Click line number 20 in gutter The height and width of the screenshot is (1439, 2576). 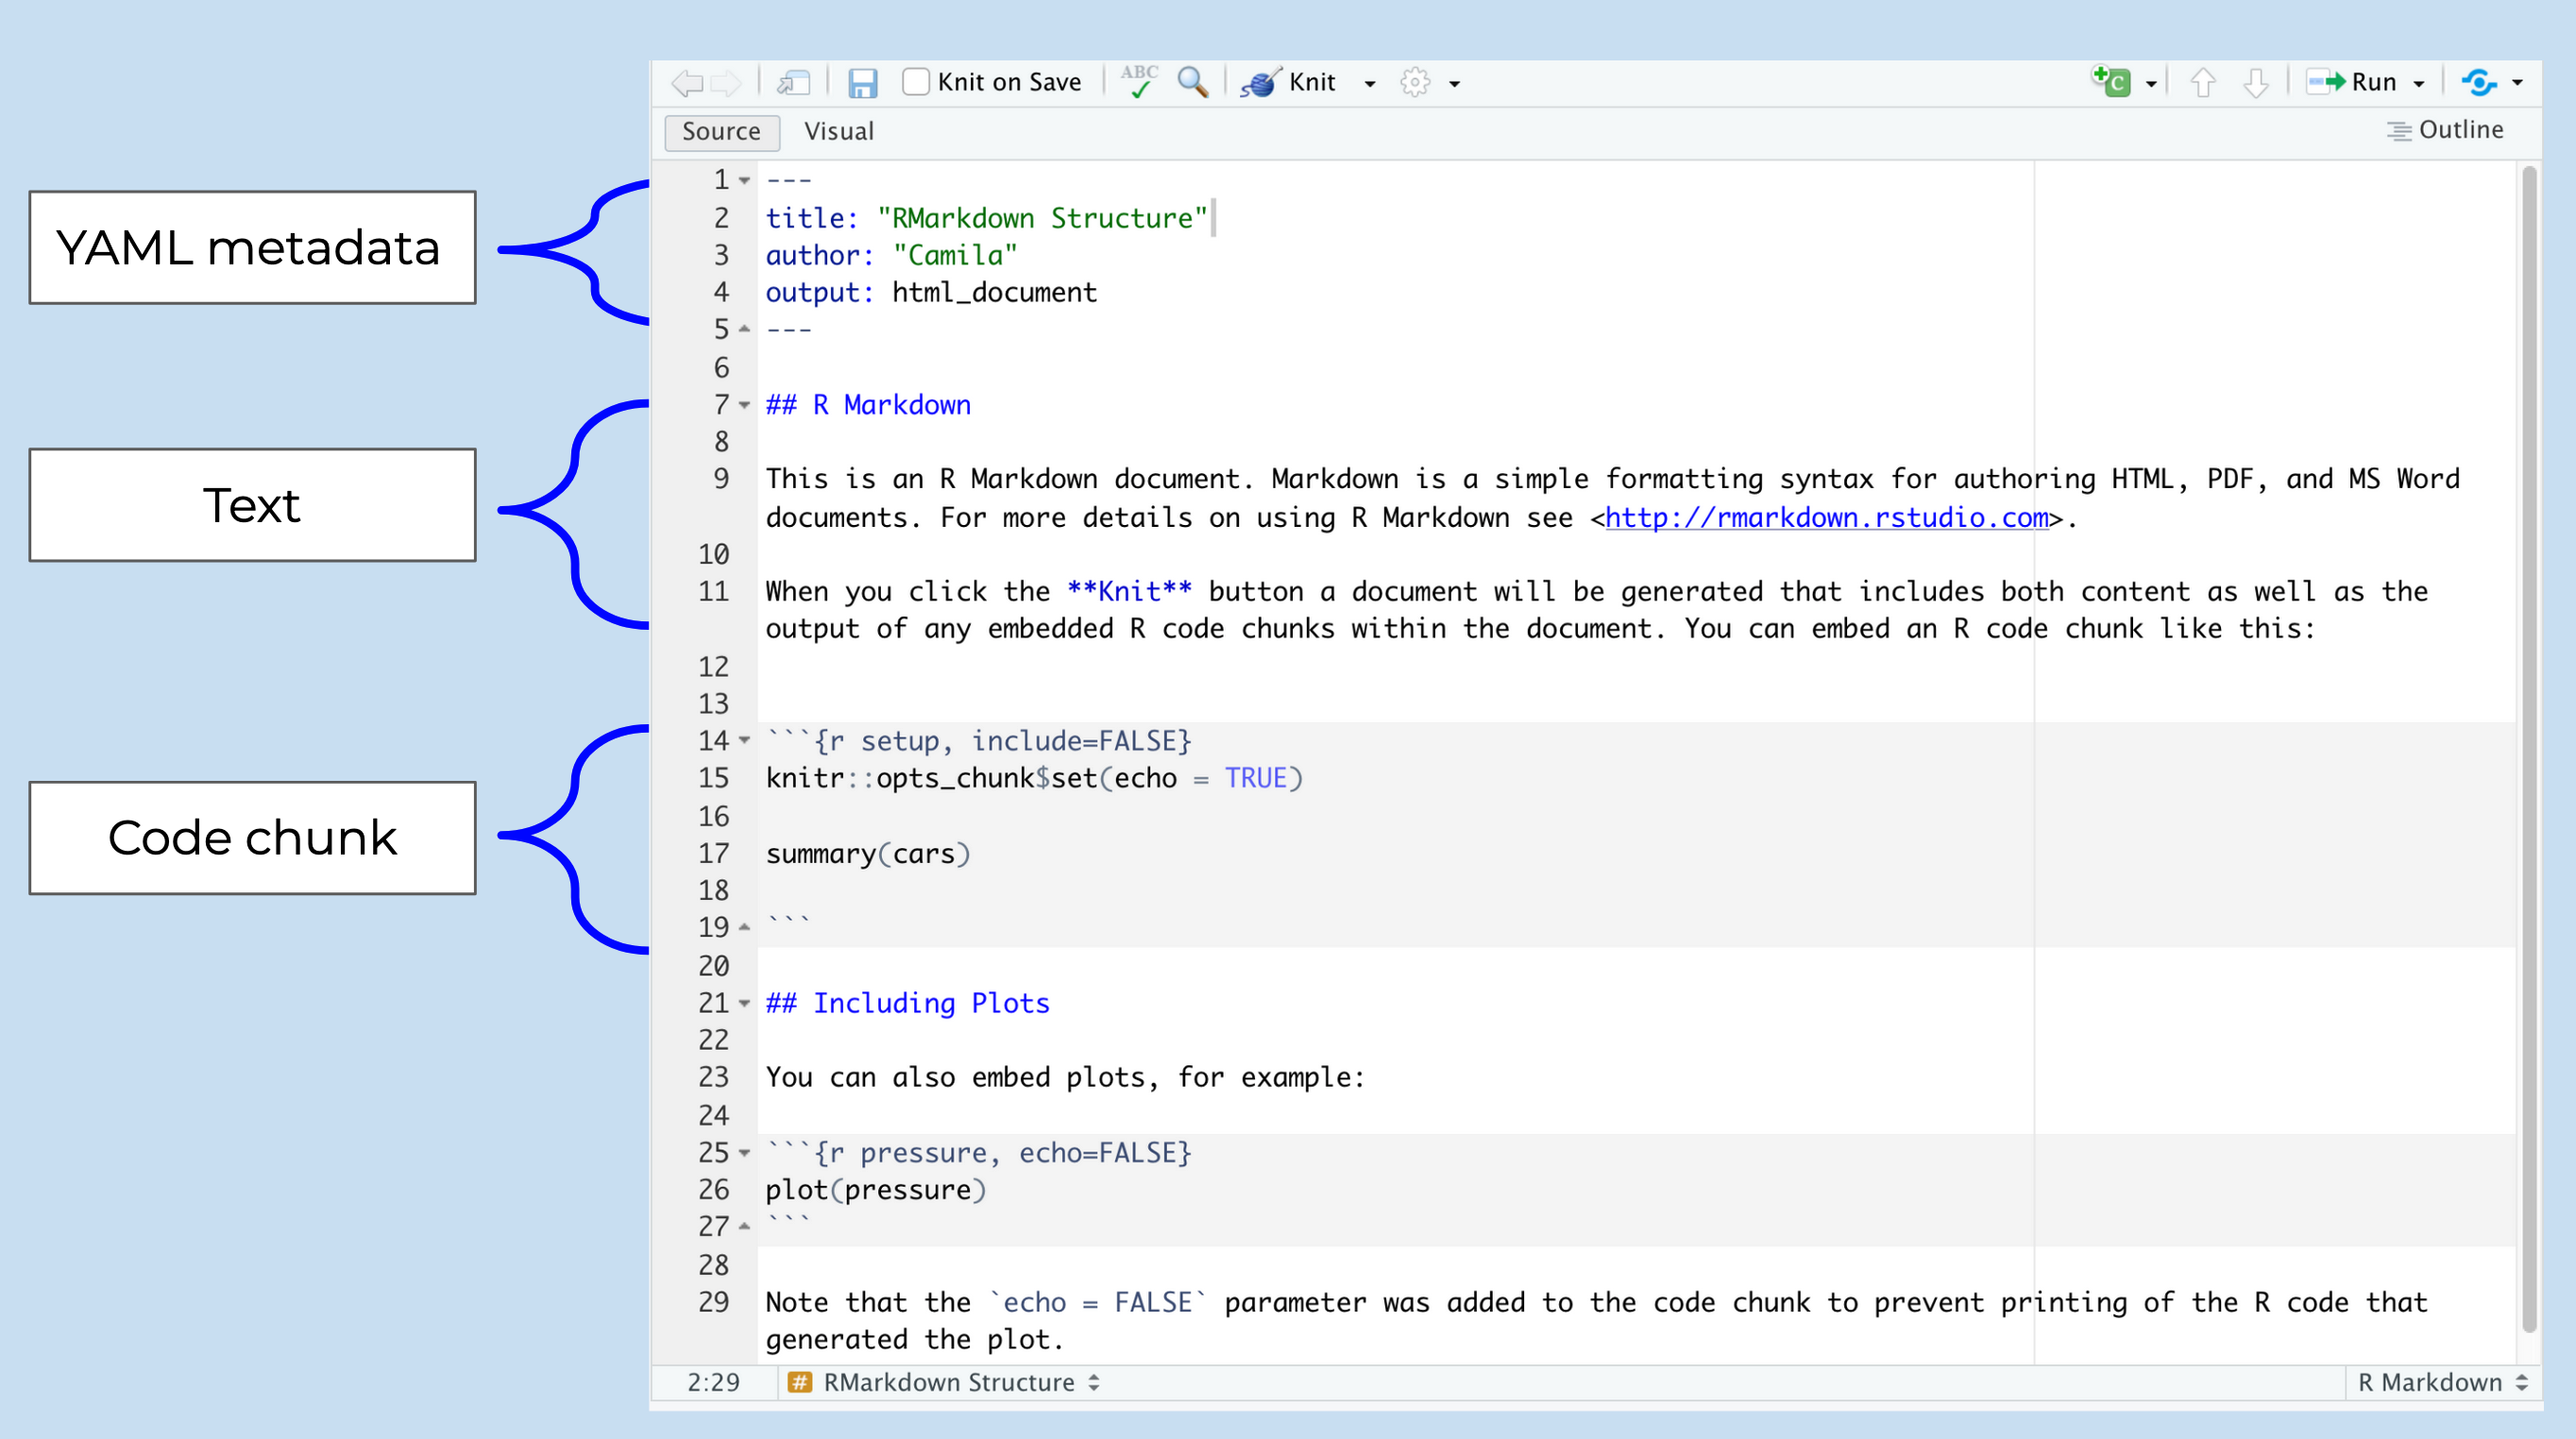pos(713,966)
